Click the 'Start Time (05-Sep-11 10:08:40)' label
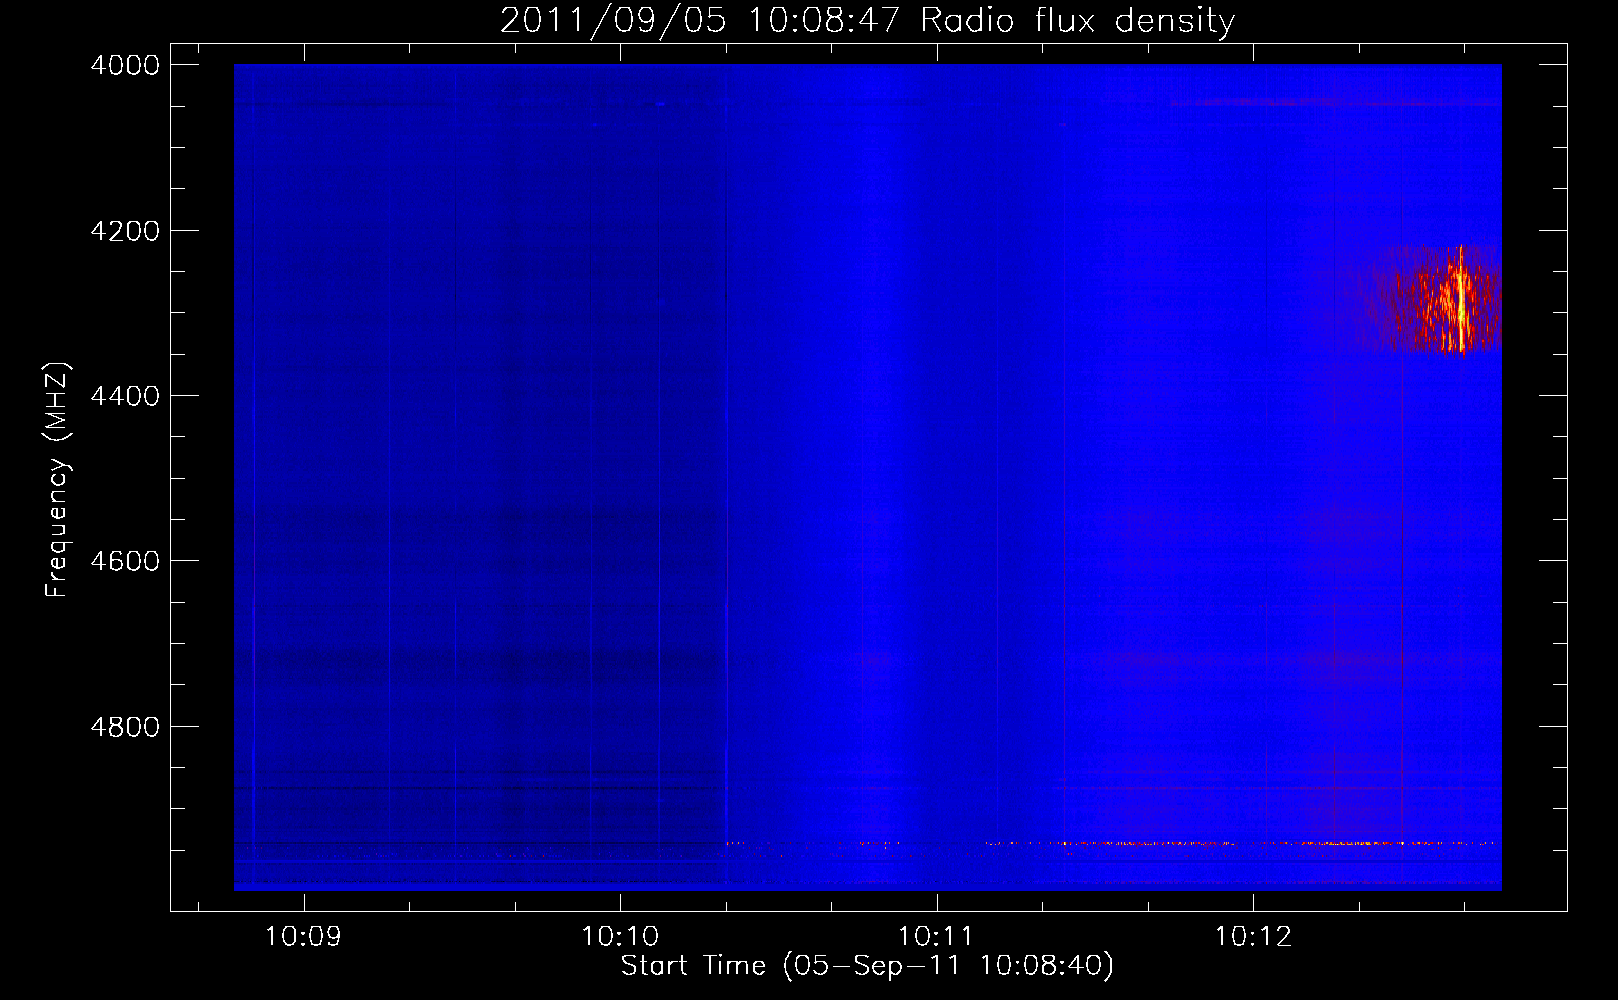Viewport: 1618px width, 1000px height. click(x=867, y=966)
